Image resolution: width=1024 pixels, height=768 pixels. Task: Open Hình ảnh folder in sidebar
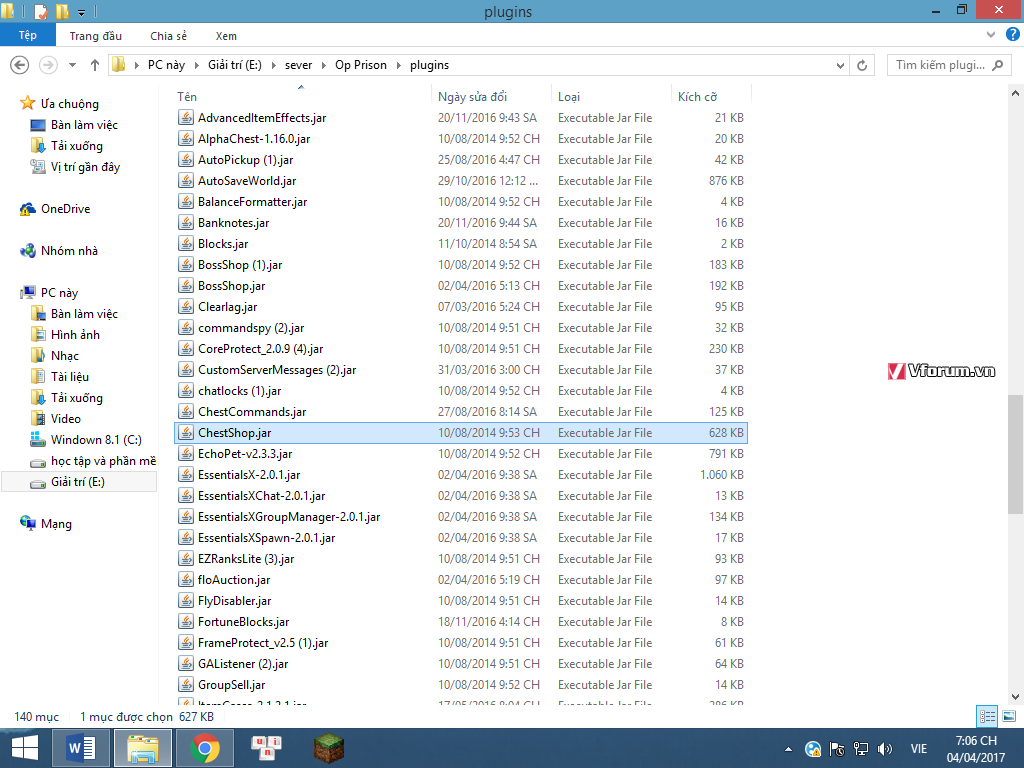(x=75, y=334)
